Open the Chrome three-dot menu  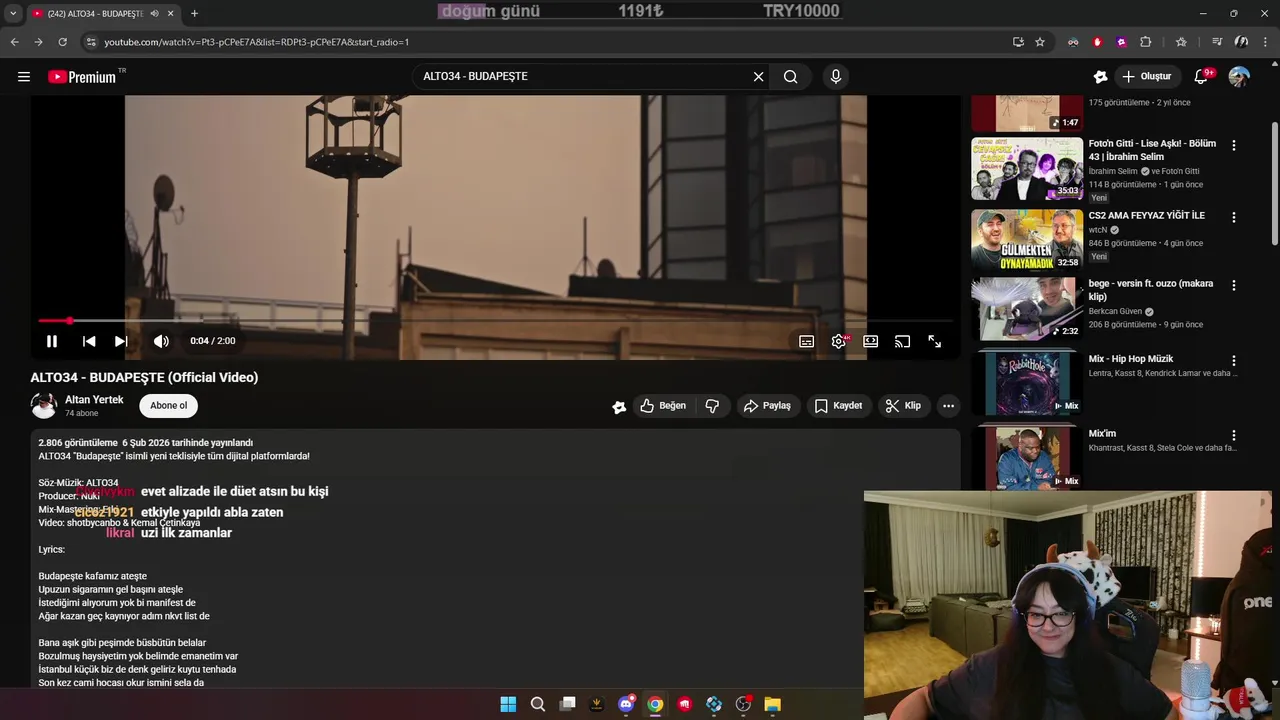[1265, 42]
